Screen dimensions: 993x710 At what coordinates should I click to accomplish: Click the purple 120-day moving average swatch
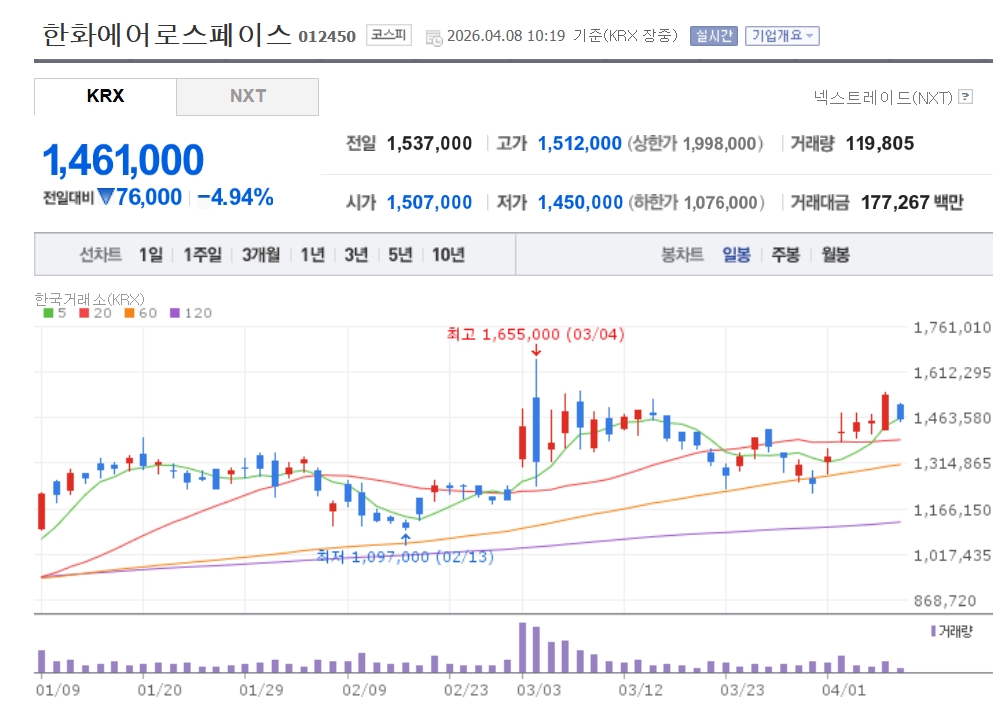point(175,313)
